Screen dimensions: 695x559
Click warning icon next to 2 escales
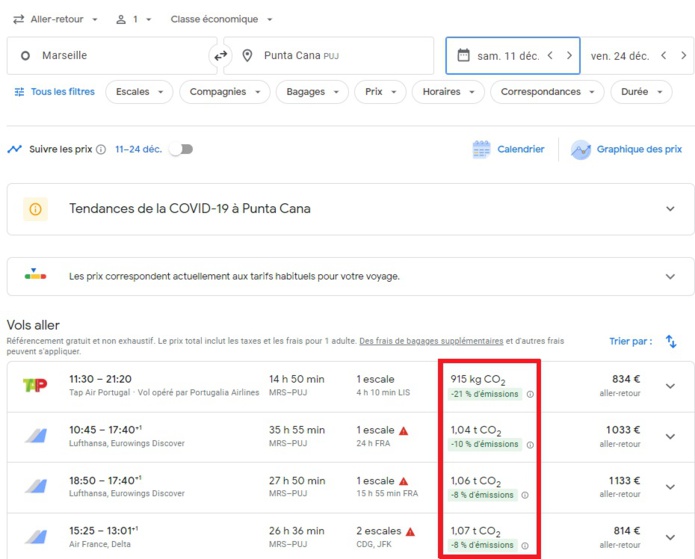pos(410,532)
